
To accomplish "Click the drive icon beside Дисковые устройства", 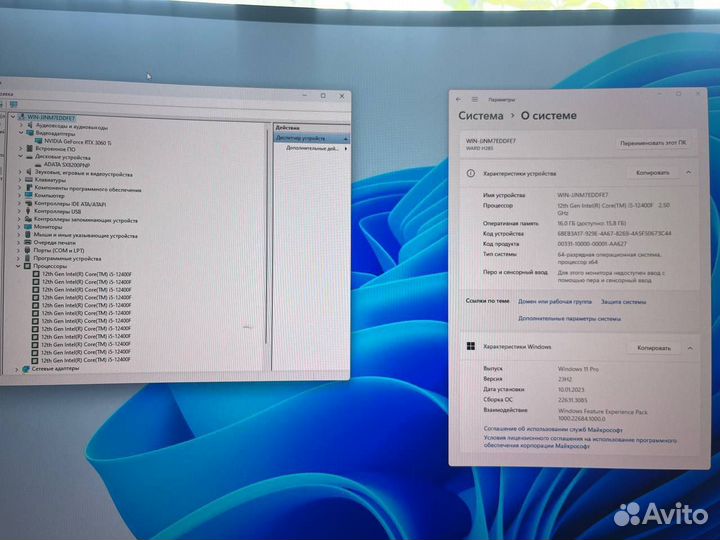I will pos(29,157).
